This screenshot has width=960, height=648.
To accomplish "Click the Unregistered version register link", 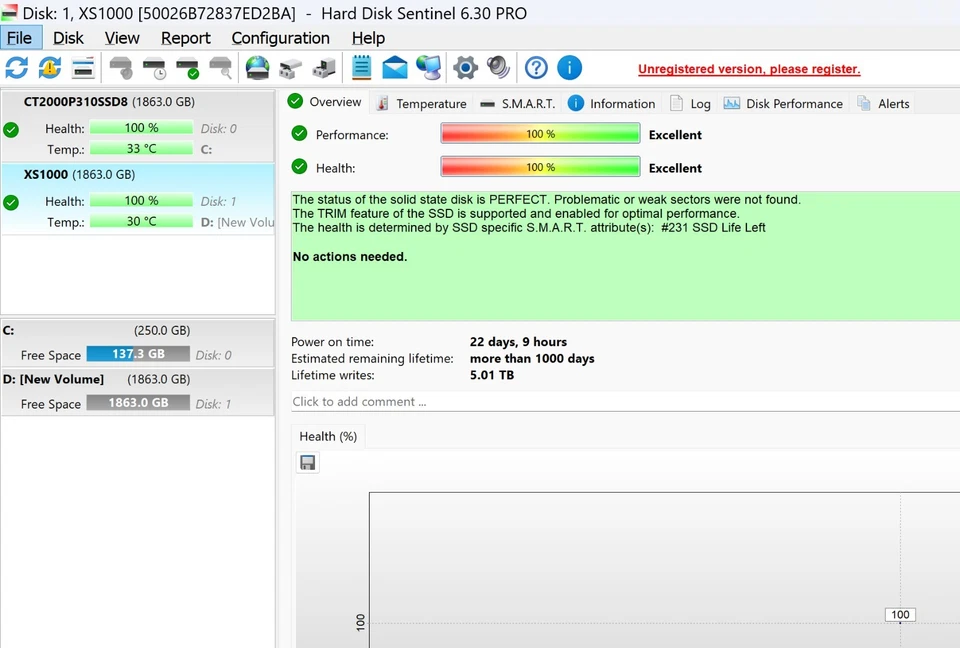I will click(749, 68).
